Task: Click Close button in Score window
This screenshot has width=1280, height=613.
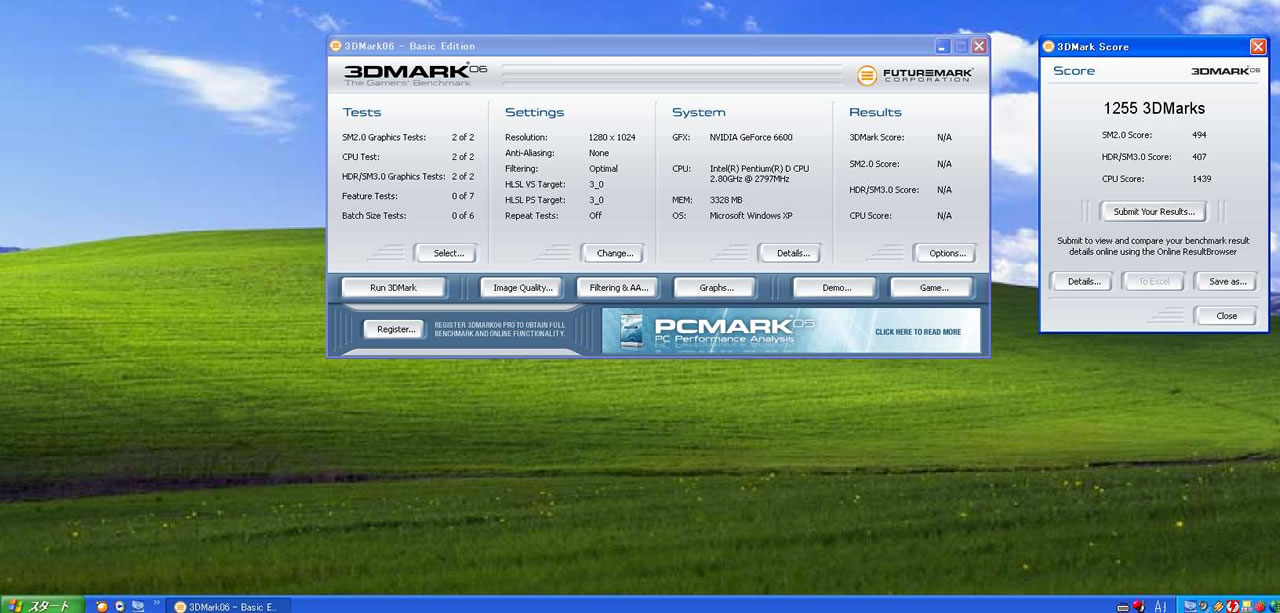Action: pos(1227,316)
